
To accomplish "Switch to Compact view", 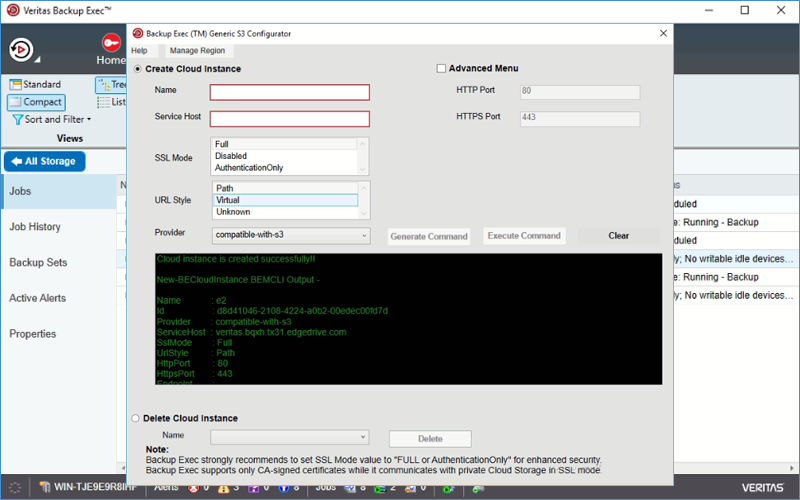I will click(x=36, y=102).
